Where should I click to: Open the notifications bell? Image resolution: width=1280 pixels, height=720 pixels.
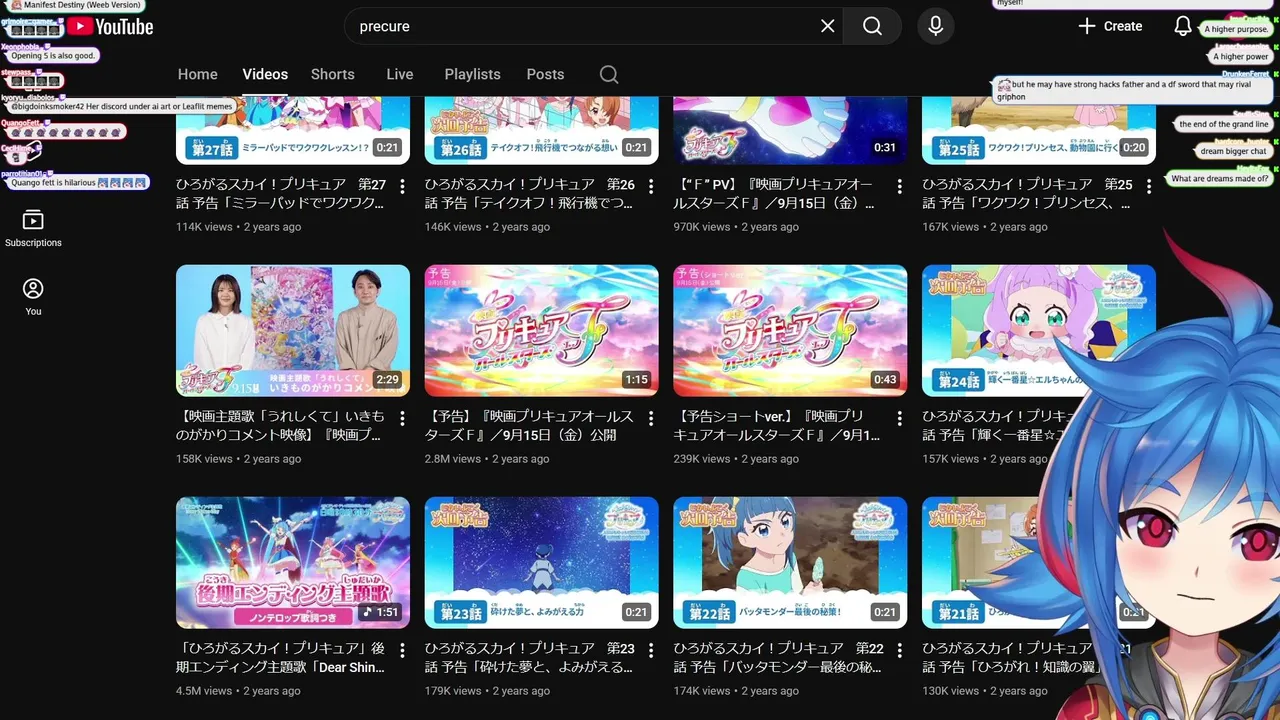pos(1183,26)
